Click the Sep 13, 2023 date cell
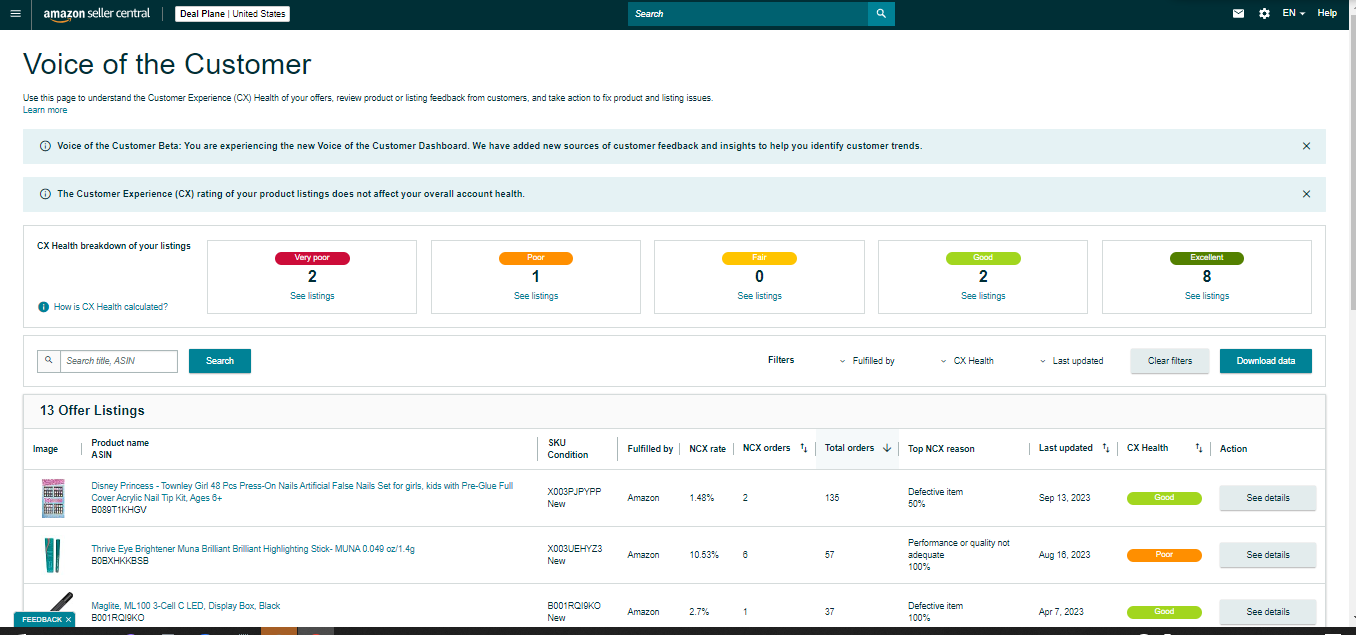The image size is (1356, 635). coord(1065,498)
